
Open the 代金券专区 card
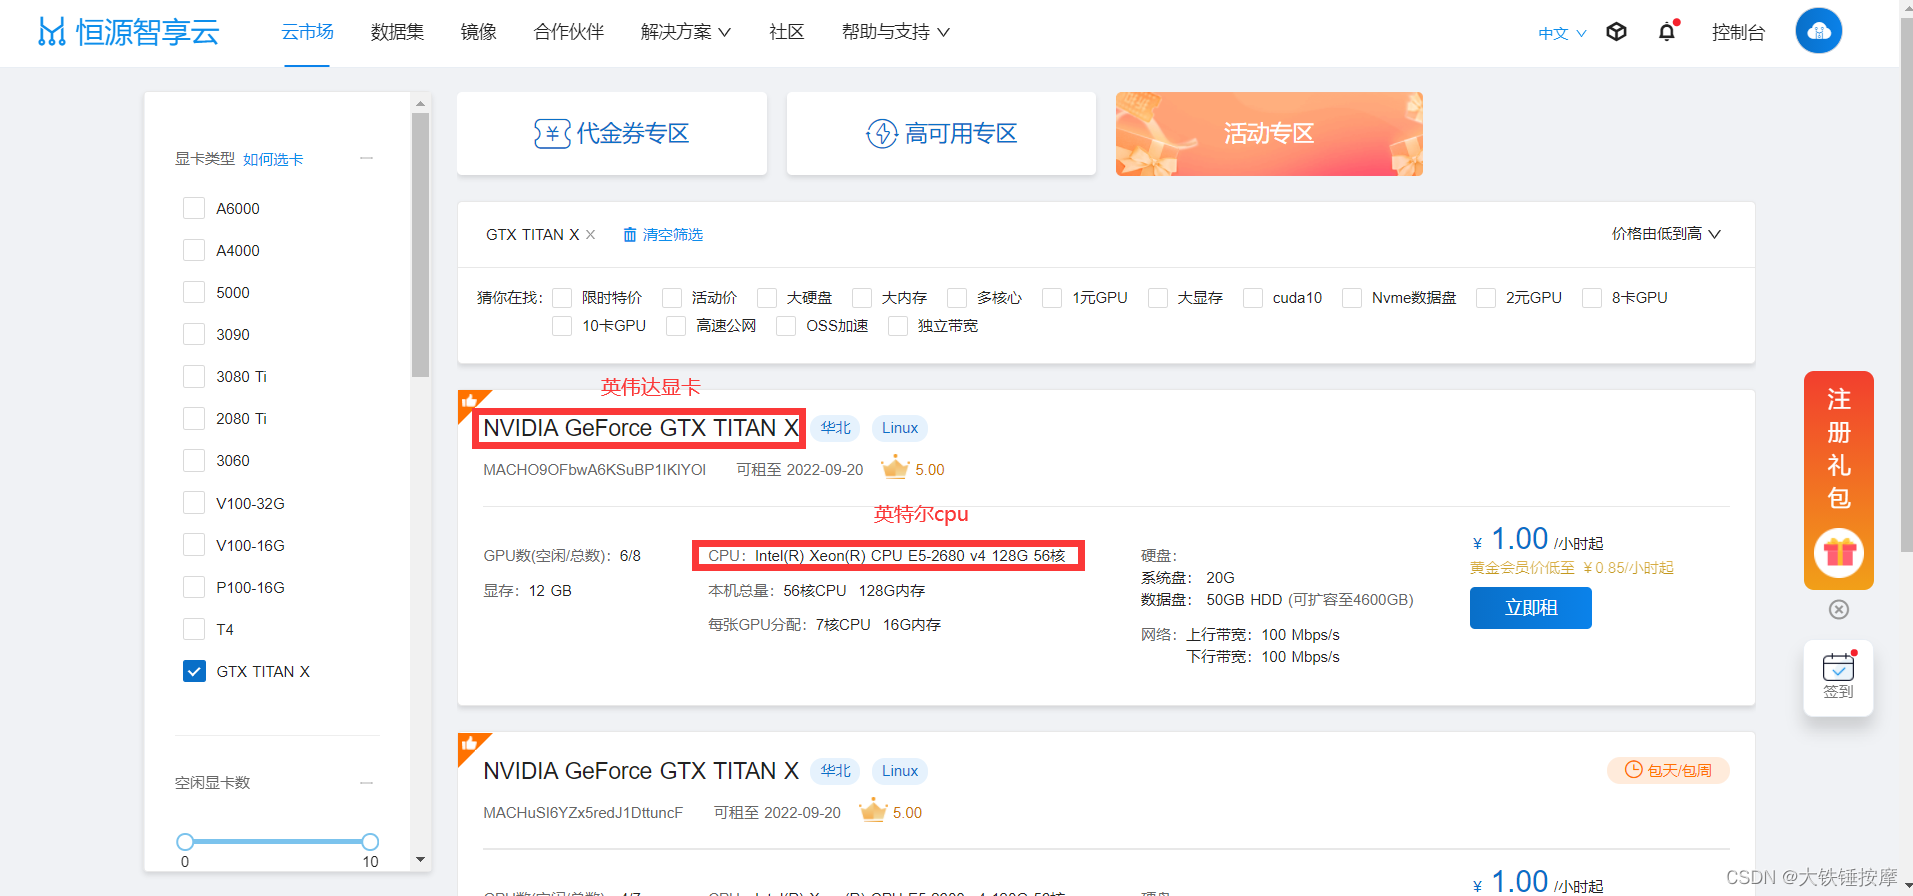click(612, 134)
